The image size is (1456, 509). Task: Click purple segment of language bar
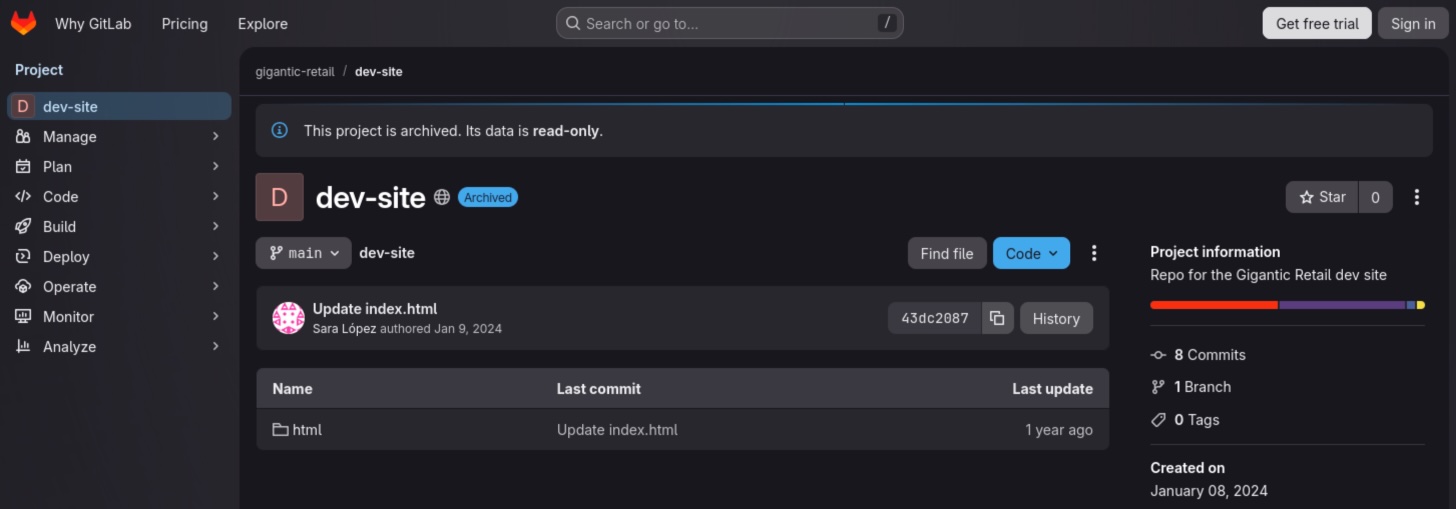1342,305
